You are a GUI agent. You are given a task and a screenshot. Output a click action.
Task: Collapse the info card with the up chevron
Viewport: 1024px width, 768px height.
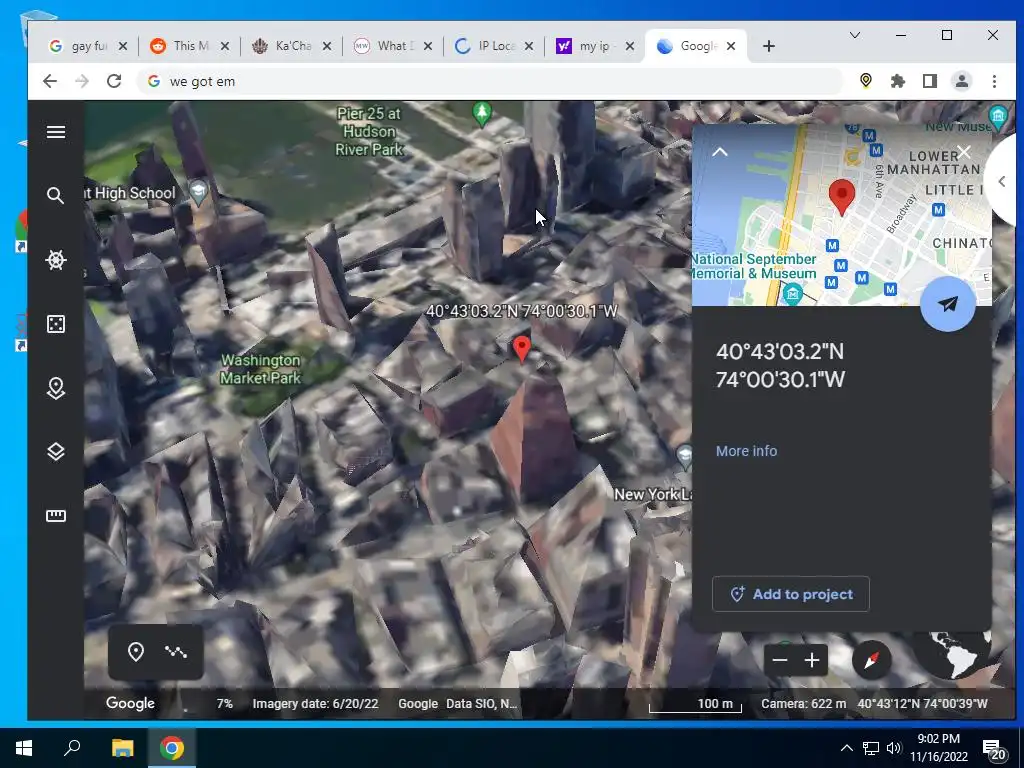[x=719, y=152]
